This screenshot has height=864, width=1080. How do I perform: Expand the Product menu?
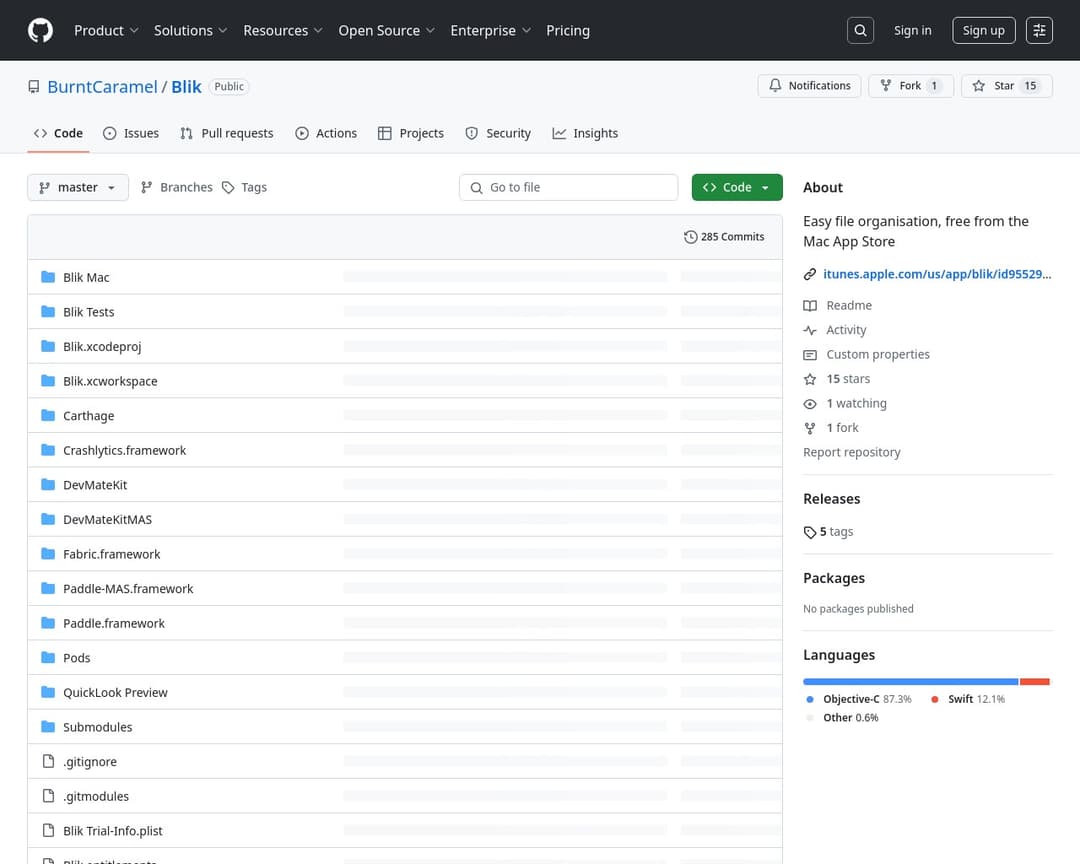(106, 30)
